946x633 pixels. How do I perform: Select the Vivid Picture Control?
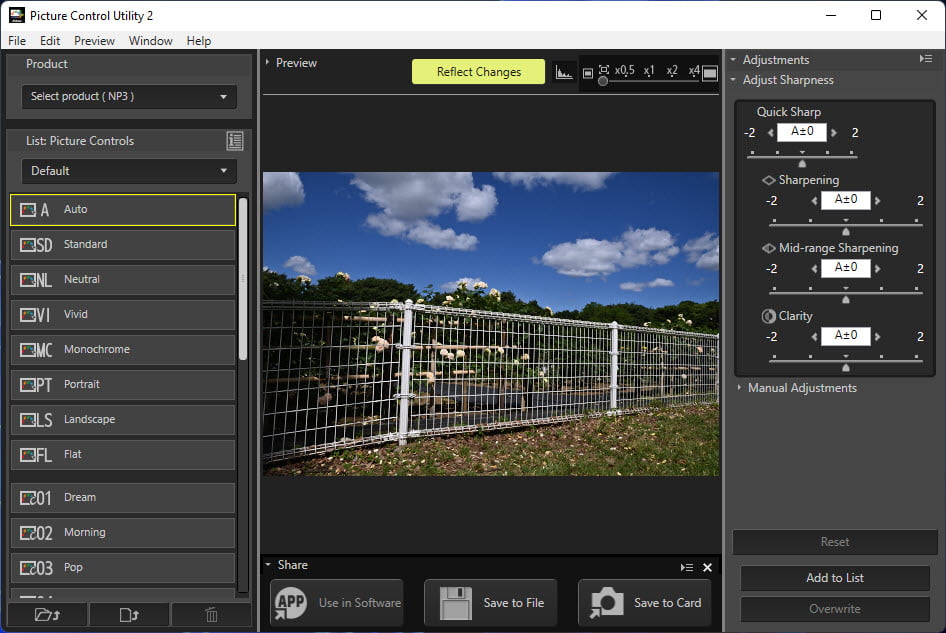[x=123, y=314]
